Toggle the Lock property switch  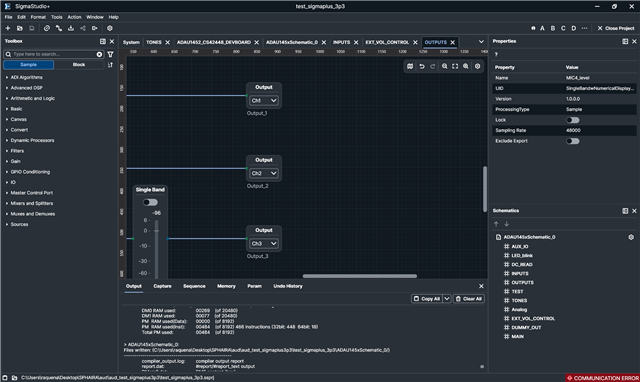(x=573, y=120)
